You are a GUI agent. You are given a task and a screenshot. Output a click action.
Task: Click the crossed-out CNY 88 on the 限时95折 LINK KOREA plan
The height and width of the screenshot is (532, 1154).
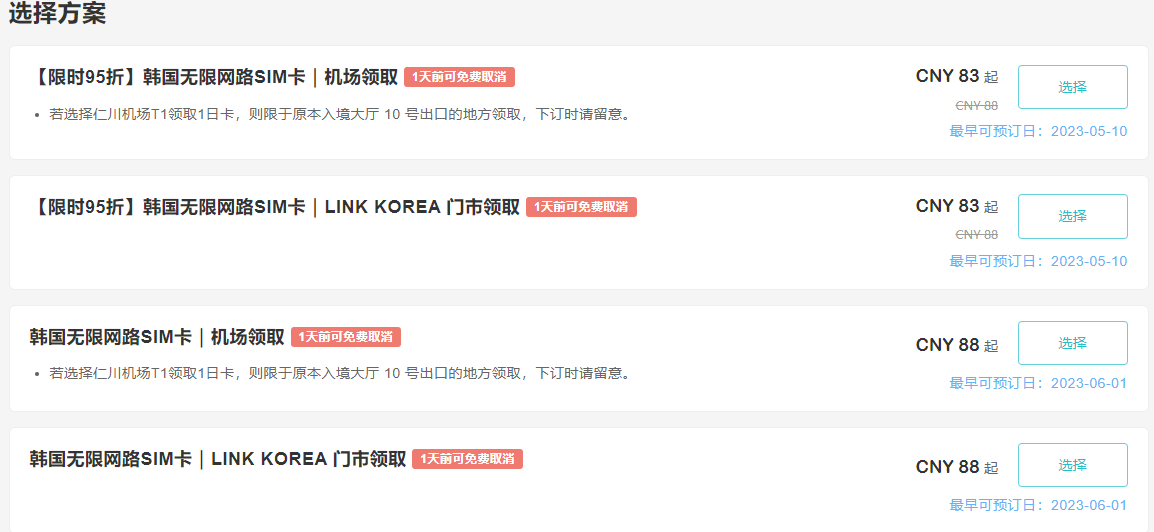click(x=976, y=234)
